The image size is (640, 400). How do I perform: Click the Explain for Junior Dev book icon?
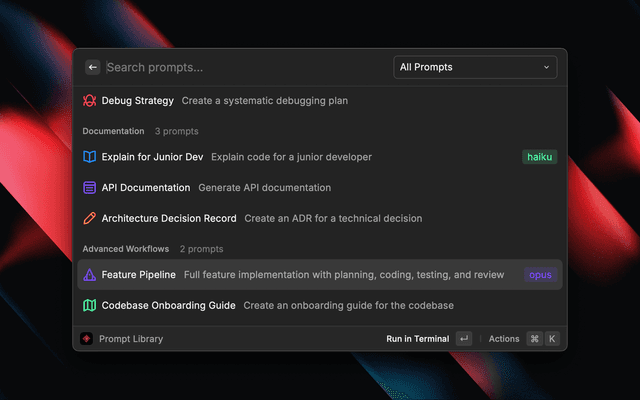(x=89, y=157)
